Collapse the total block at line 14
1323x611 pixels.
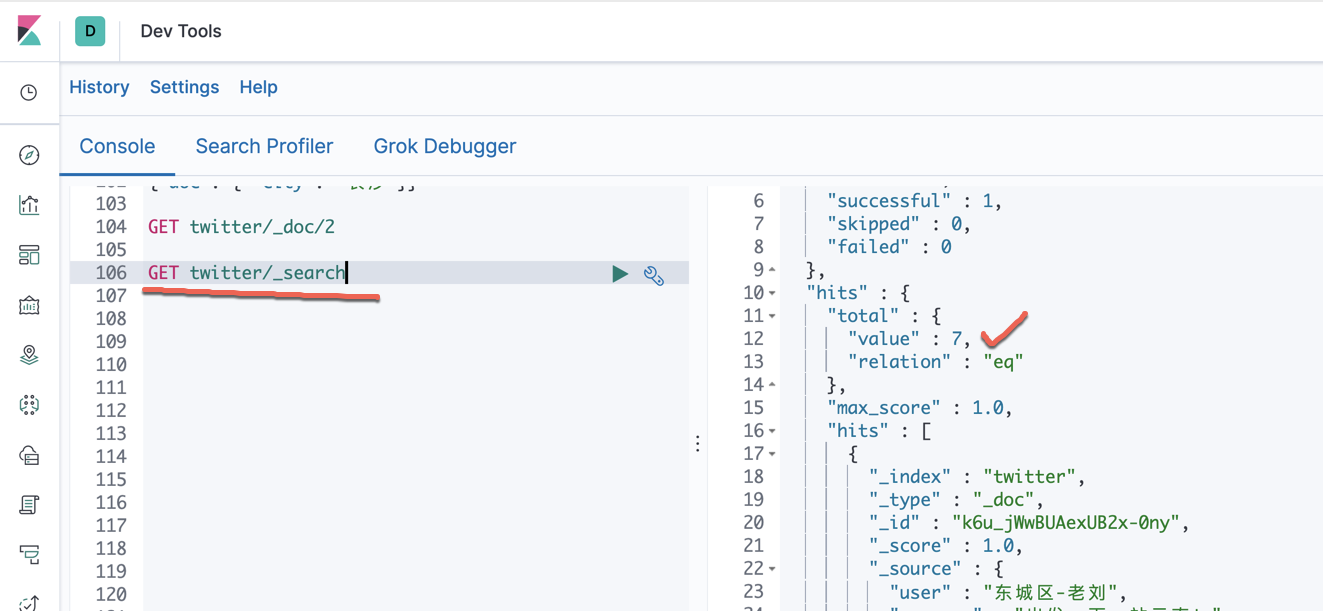click(770, 384)
